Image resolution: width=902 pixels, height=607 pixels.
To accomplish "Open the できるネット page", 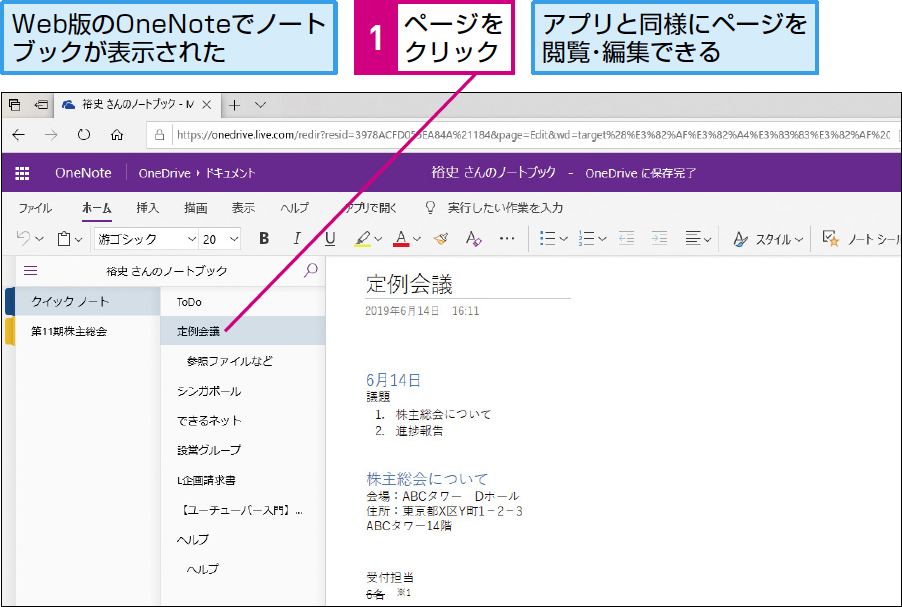I will click(x=243, y=421).
